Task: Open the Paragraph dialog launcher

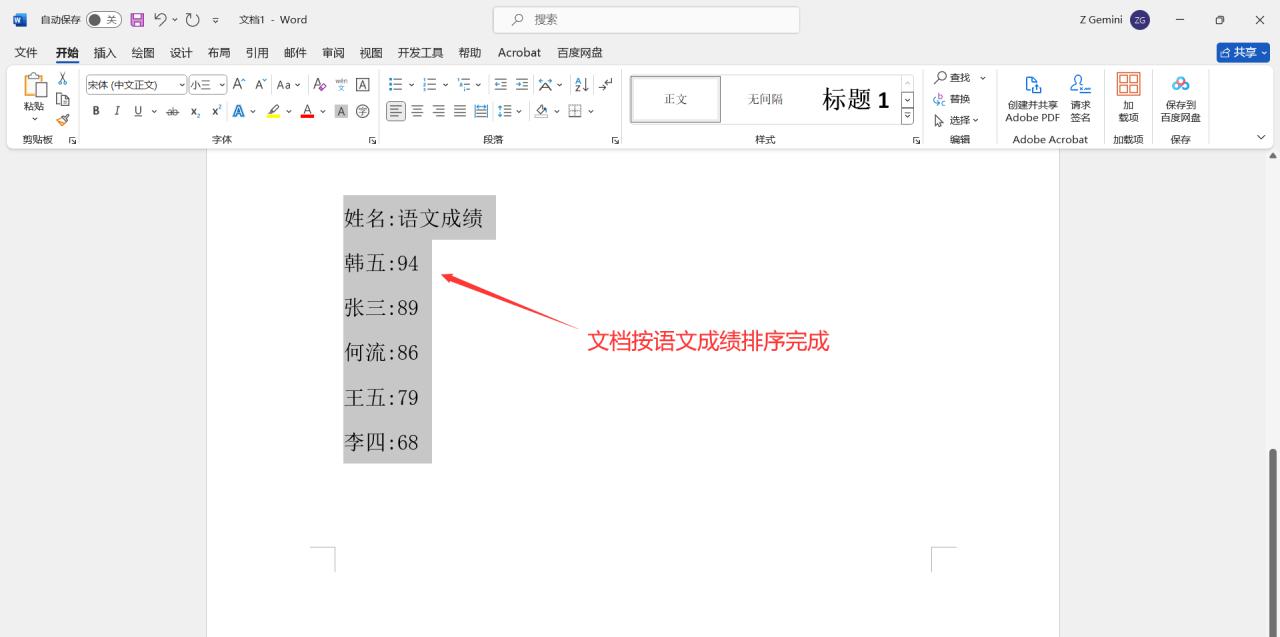Action: click(x=615, y=140)
